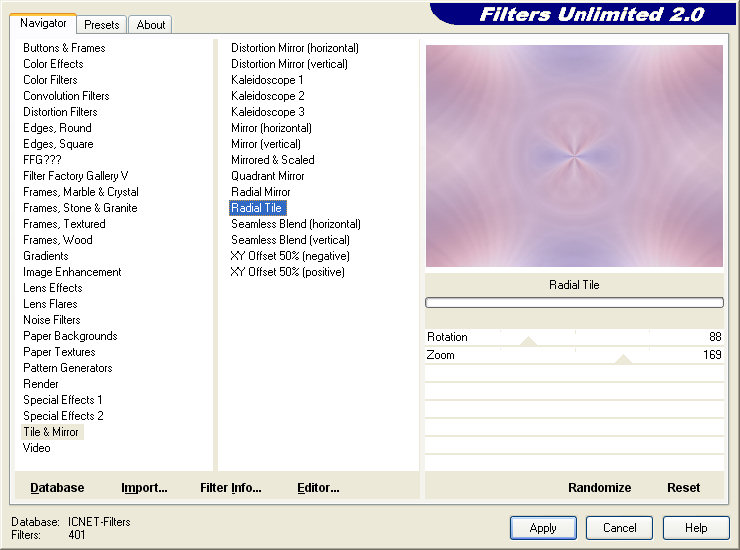Viewport: 740px width, 550px height.
Task: Select Edges, Round category
Action: pos(57,128)
